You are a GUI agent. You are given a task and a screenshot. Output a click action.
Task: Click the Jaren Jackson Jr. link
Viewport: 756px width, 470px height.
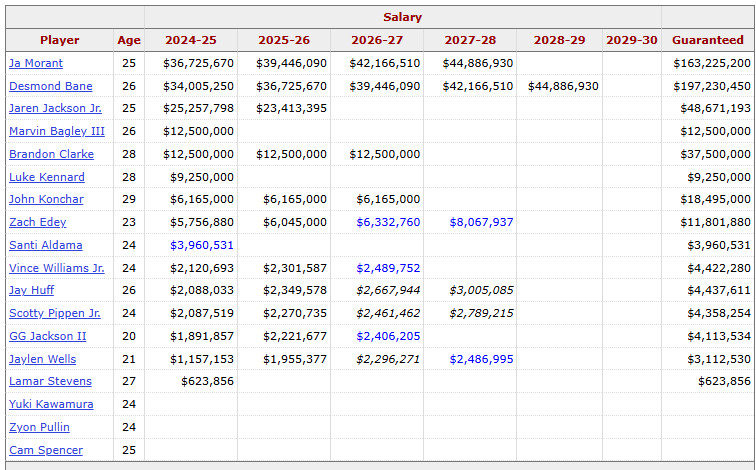pos(55,108)
